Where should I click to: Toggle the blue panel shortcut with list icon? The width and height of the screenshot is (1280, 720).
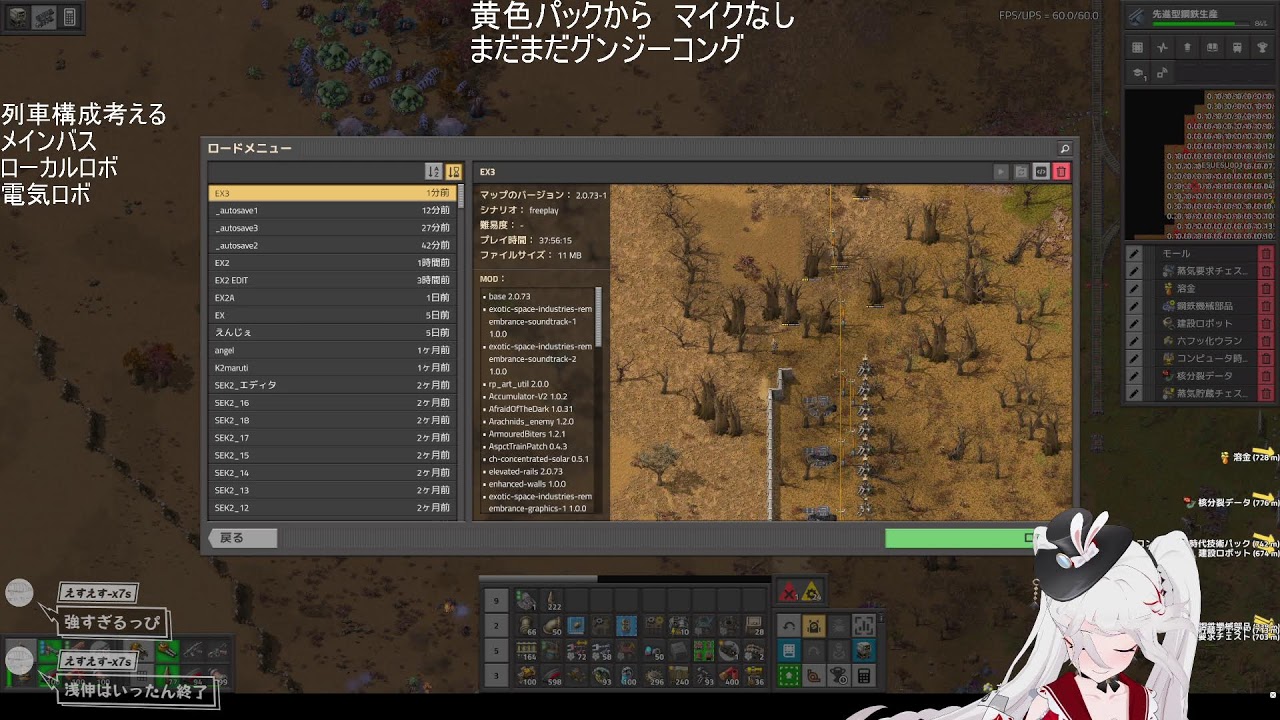click(x=789, y=651)
